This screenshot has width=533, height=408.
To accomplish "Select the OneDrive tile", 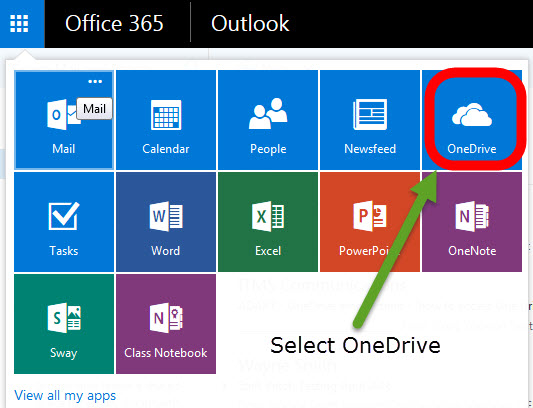I will (x=472, y=120).
